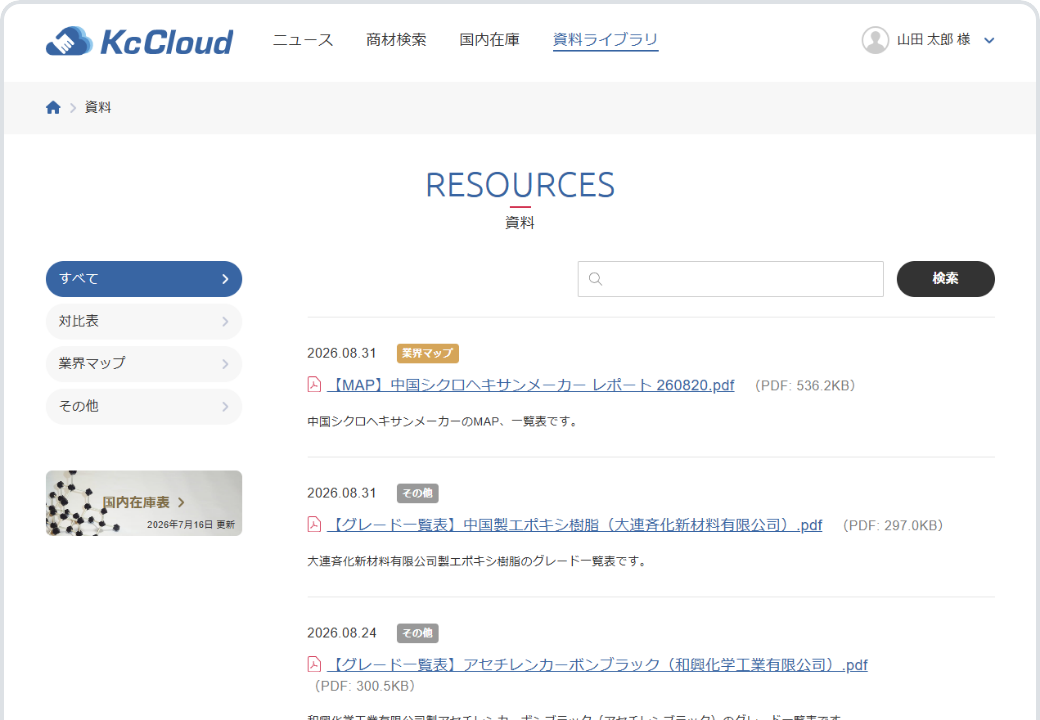Click description 大連斉化新材料有限公司製エポキシ樹脂のグレード一覧表です。
The image size is (1040, 720).
pyautogui.click(x=478, y=562)
